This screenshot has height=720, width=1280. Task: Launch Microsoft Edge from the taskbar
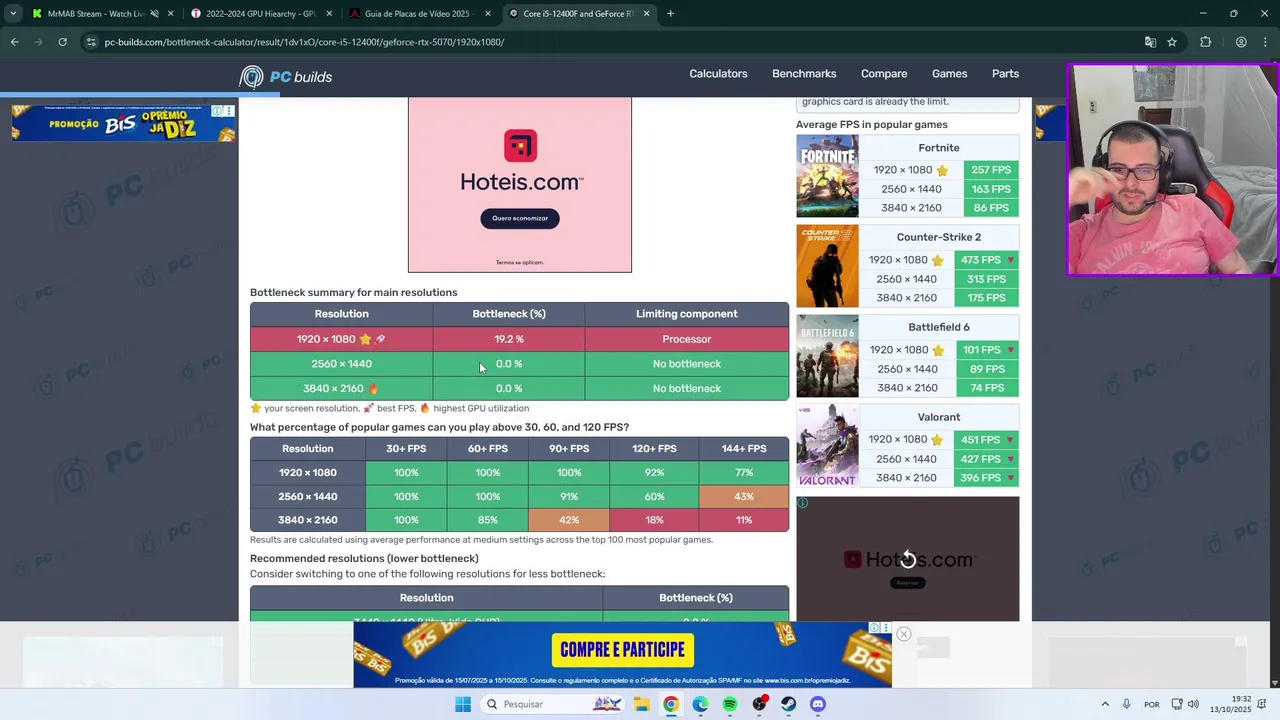coord(700,704)
